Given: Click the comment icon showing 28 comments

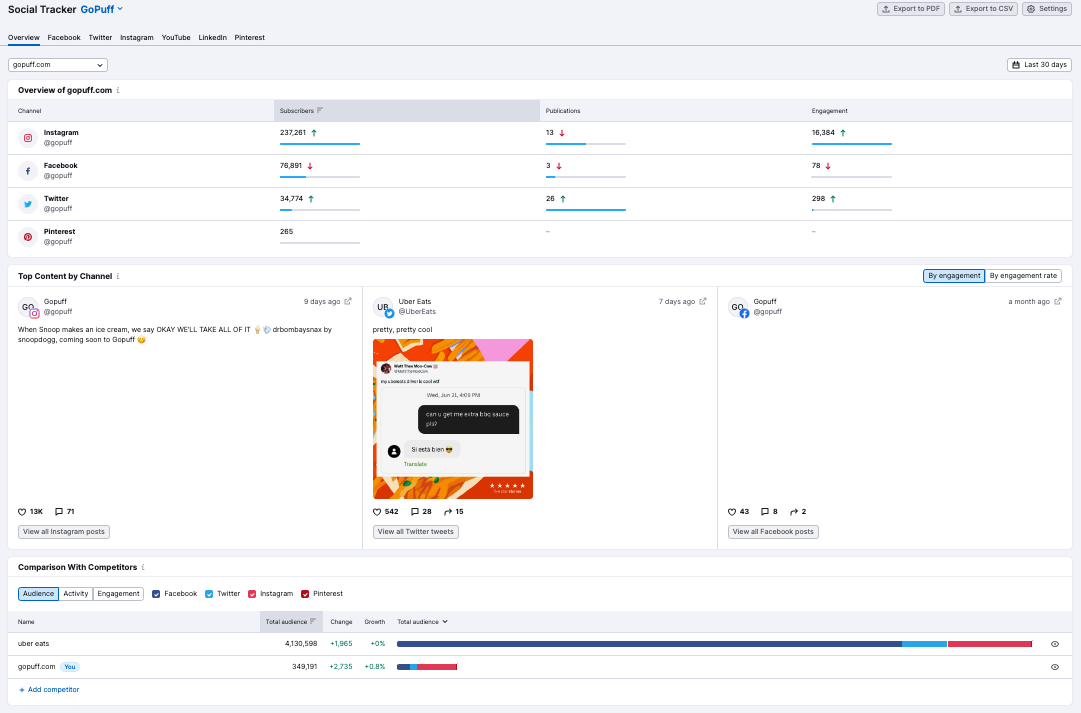Looking at the screenshot, I should coord(415,512).
